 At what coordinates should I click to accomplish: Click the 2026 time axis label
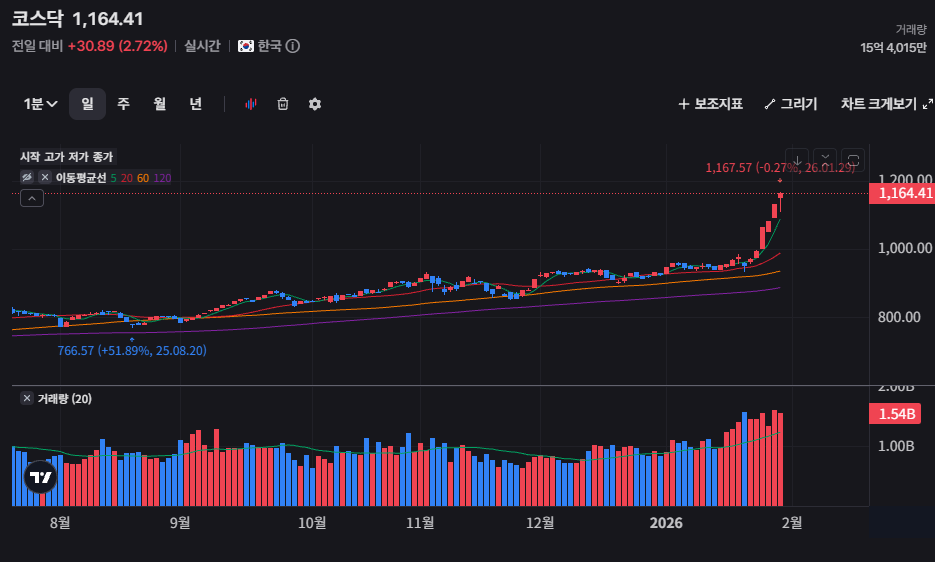coord(666,523)
